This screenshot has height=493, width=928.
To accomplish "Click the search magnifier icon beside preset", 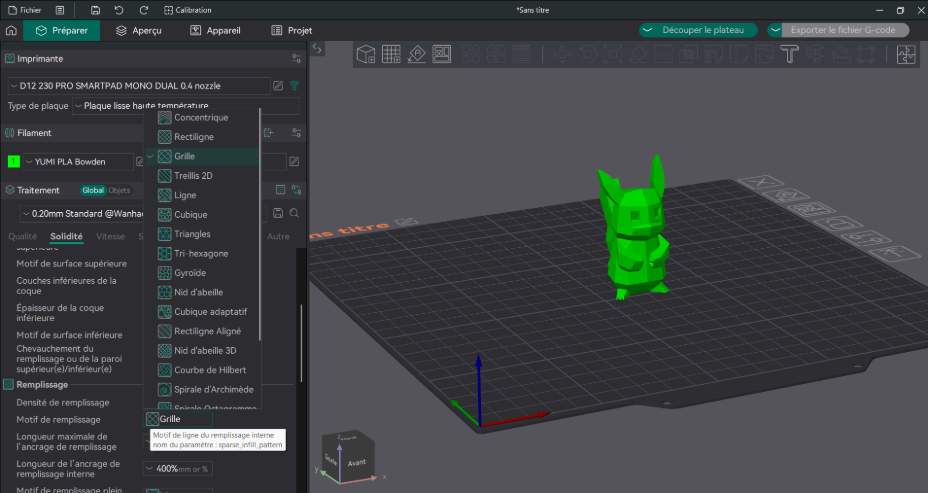I will pos(294,213).
